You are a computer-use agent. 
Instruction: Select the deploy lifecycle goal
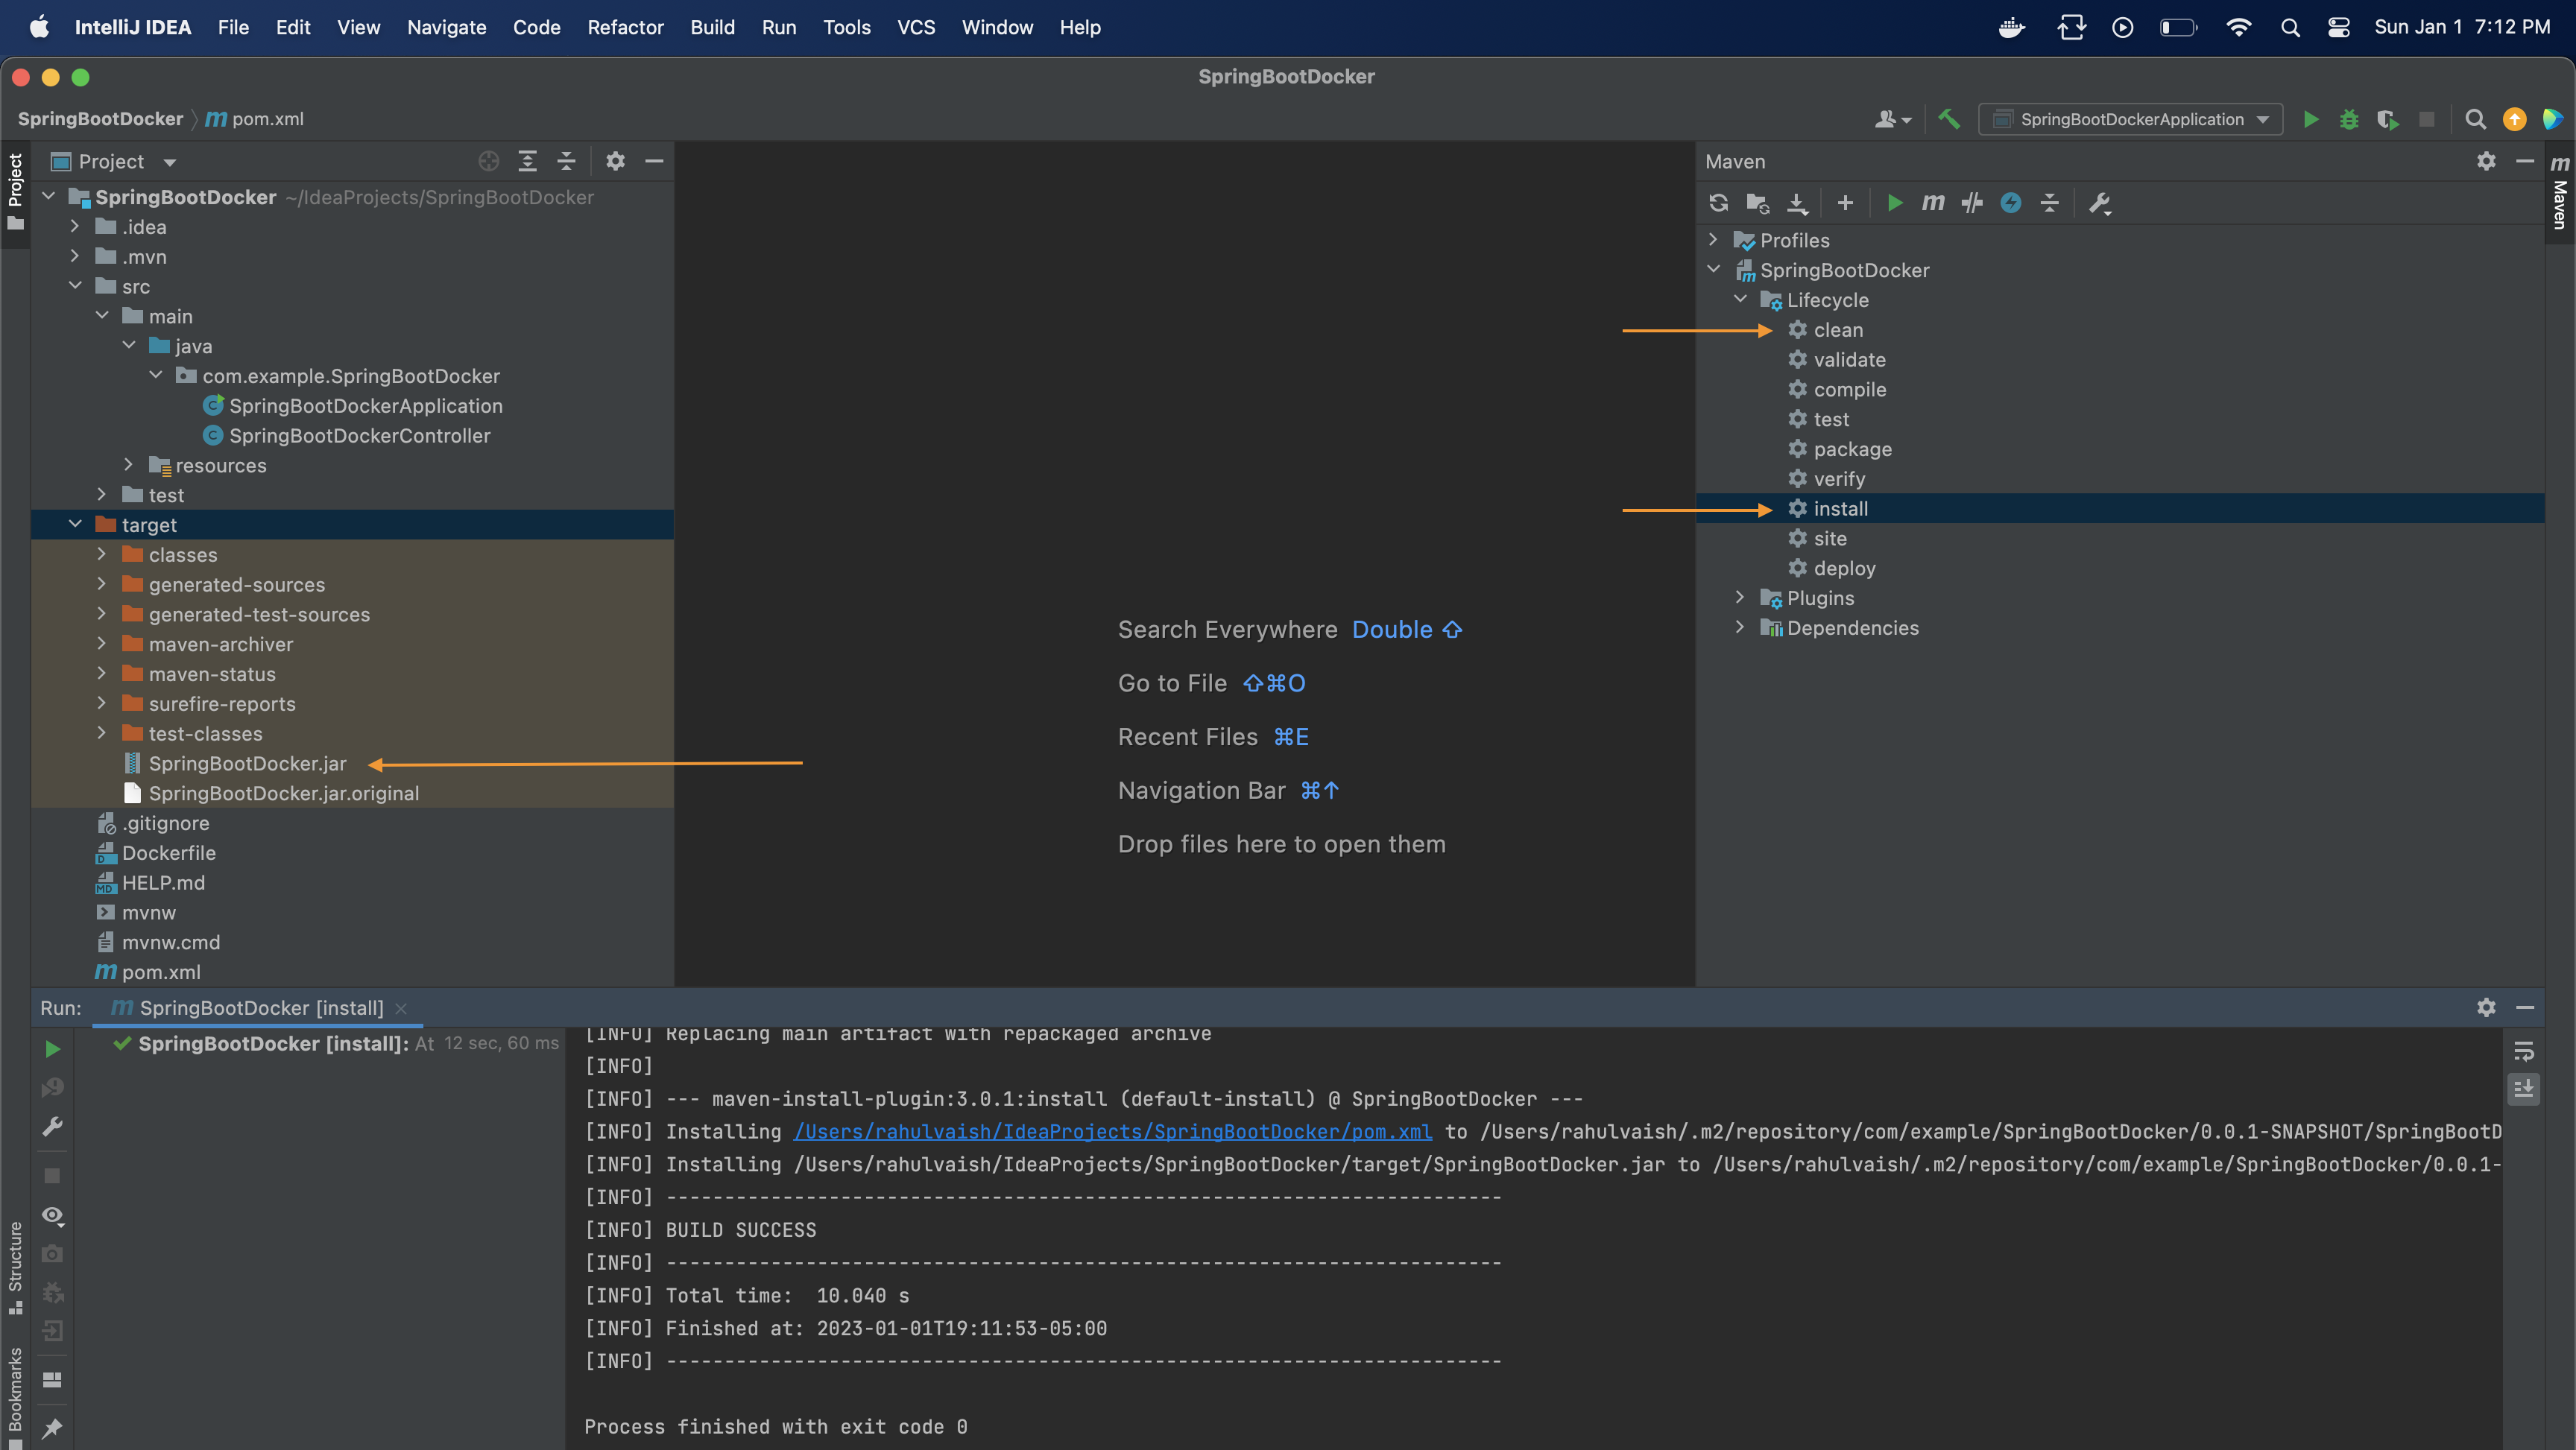click(1844, 568)
